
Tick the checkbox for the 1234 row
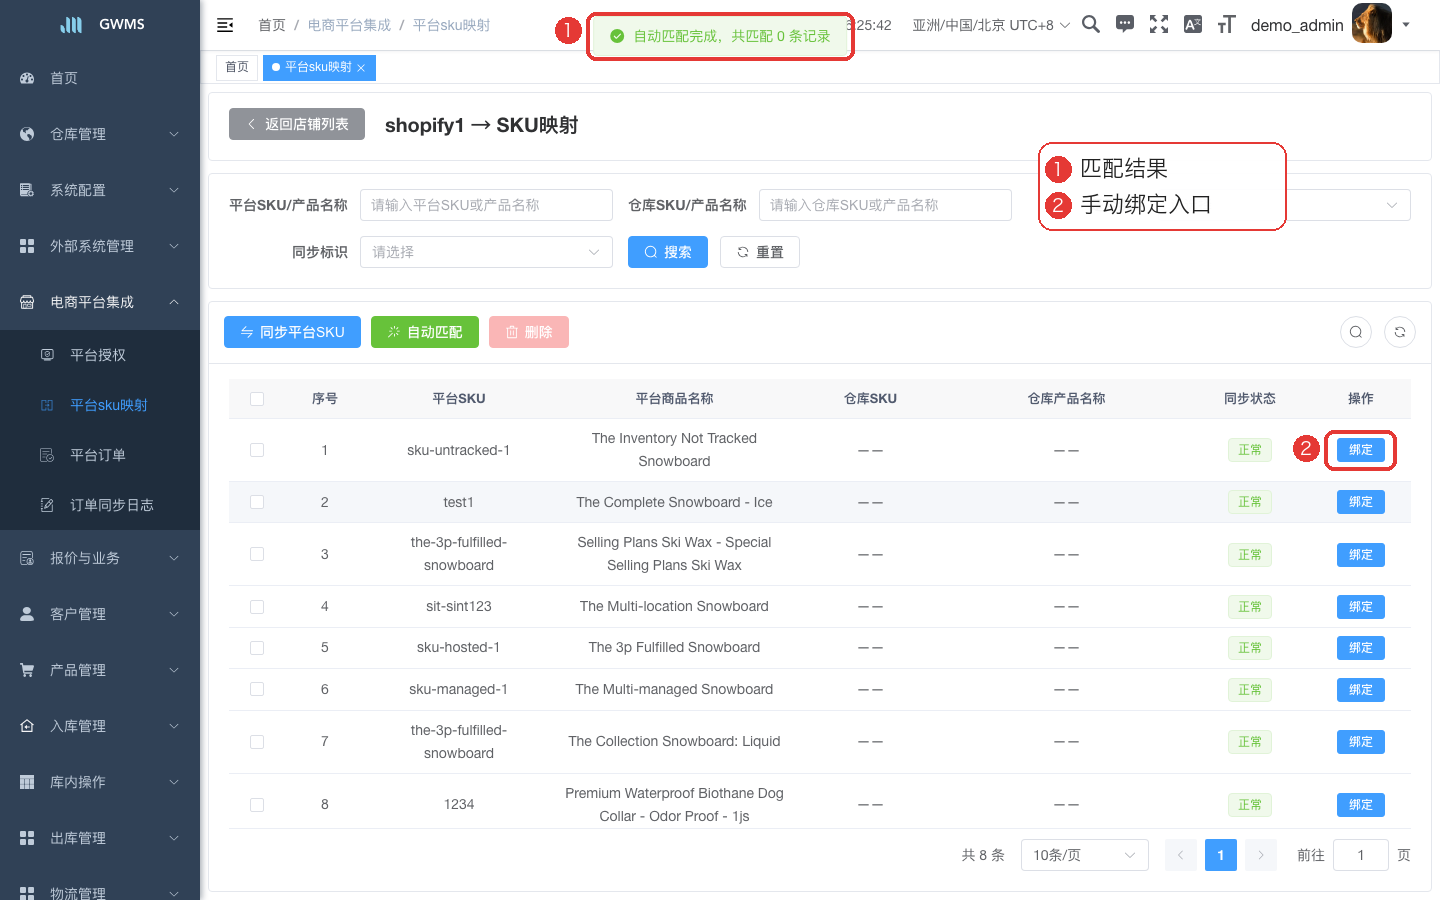tap(257, 805)
